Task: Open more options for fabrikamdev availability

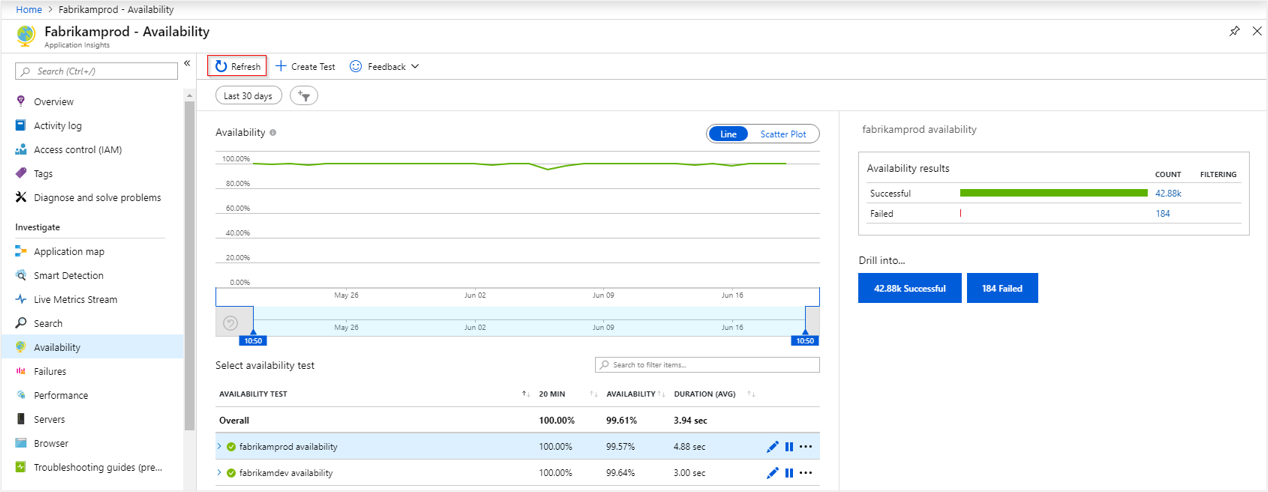Action: [x=806, y=473]
